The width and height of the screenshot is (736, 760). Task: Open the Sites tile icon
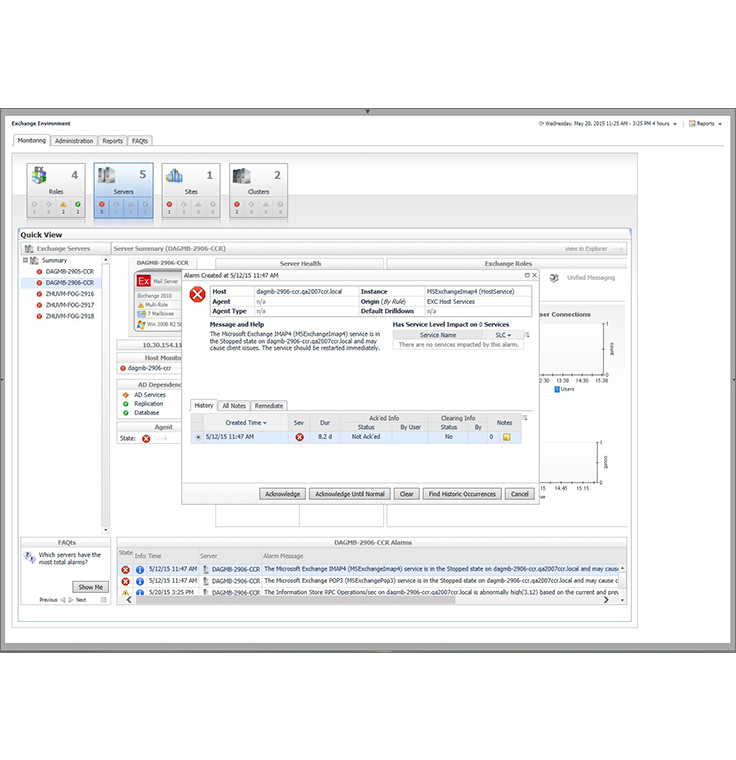(x=174, y=175)
